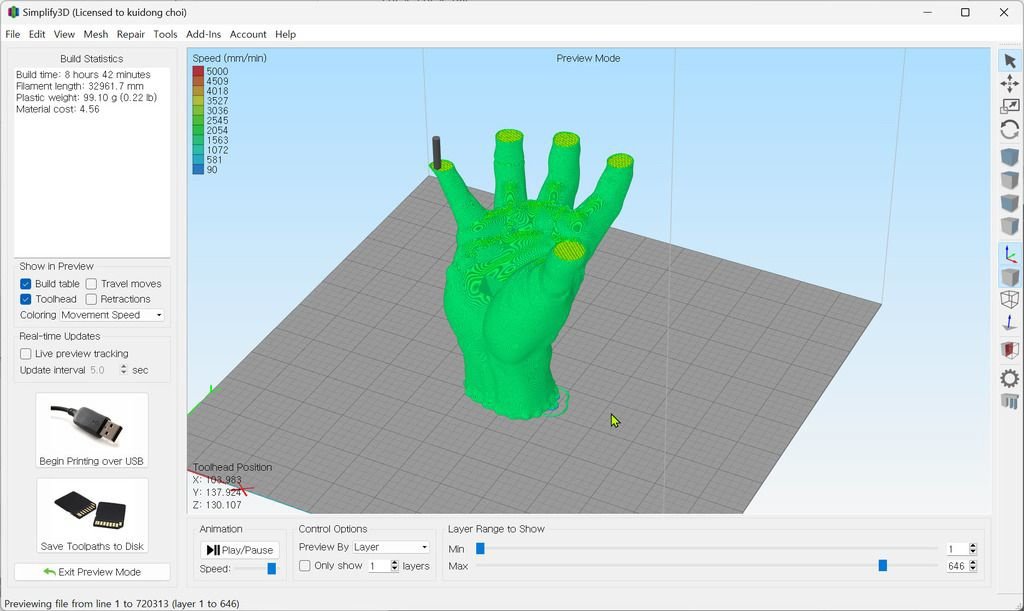Open the Mesh menu

(x=95, y=34)
